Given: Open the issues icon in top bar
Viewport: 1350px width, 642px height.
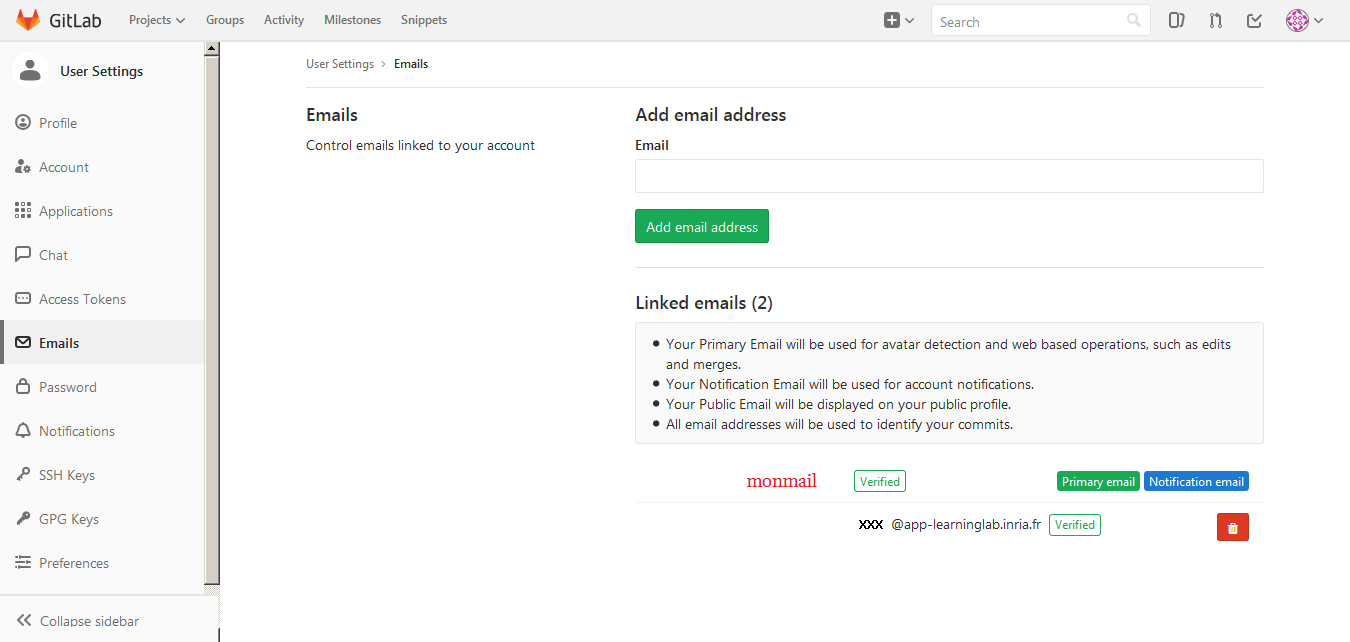Looking at the screenshot, I should click(1177, 20).
